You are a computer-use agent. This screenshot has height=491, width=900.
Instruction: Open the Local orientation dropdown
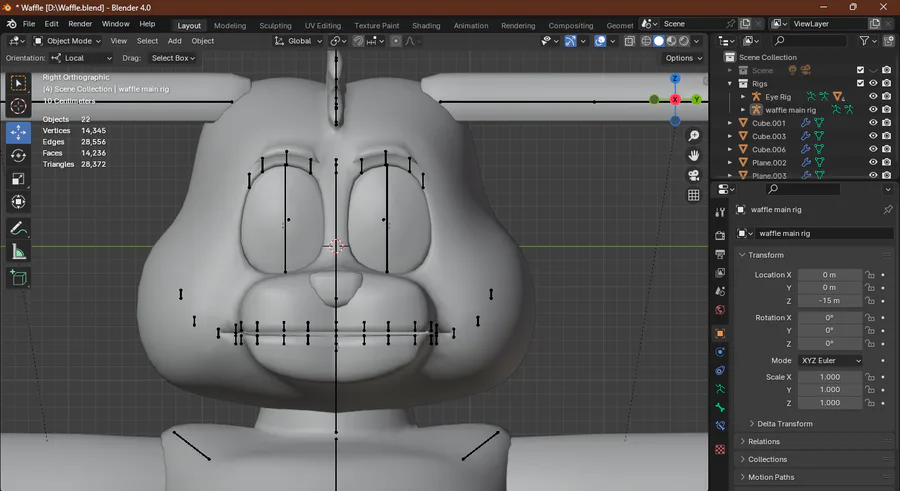coord(81,58)
